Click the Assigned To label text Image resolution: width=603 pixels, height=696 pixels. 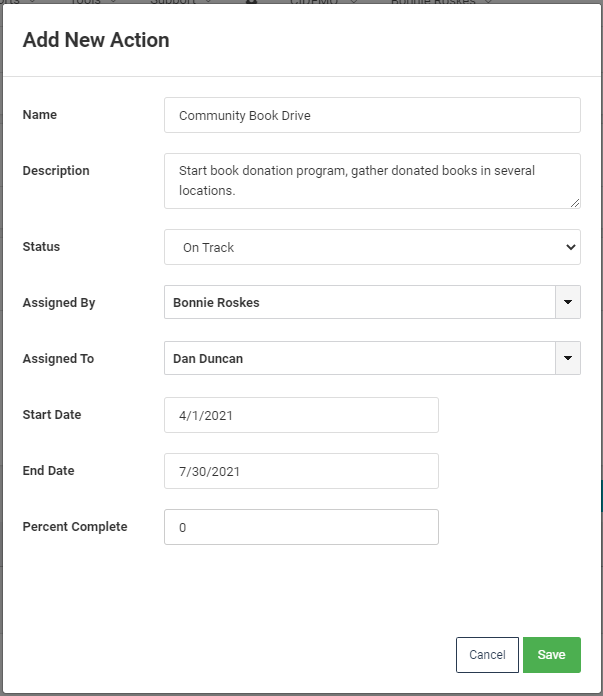58,359
